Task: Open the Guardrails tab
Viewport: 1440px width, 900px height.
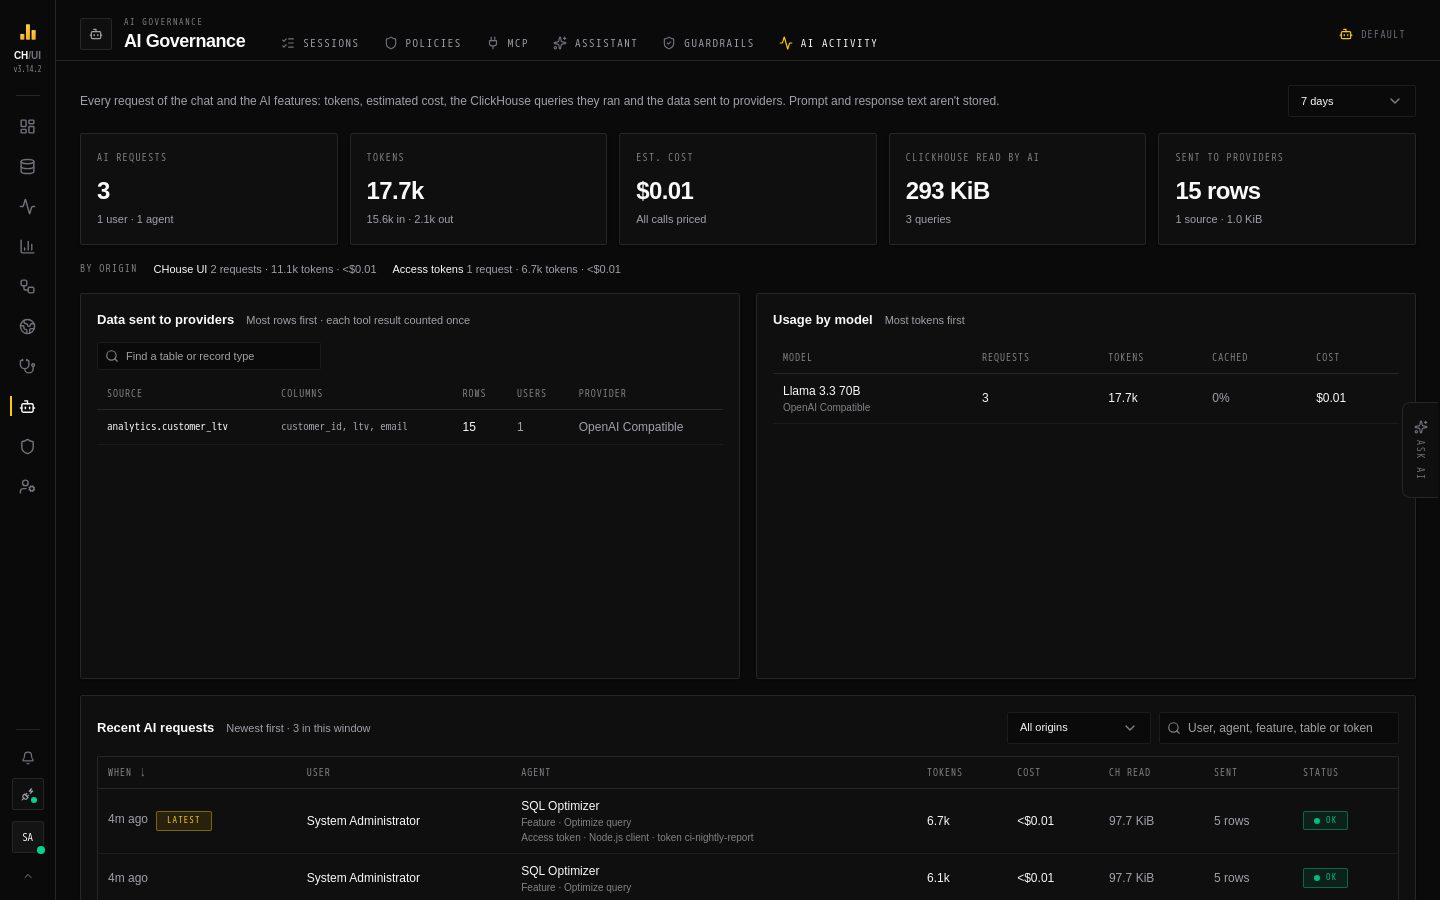Action: pyautogui.click(x=708, y=43)
